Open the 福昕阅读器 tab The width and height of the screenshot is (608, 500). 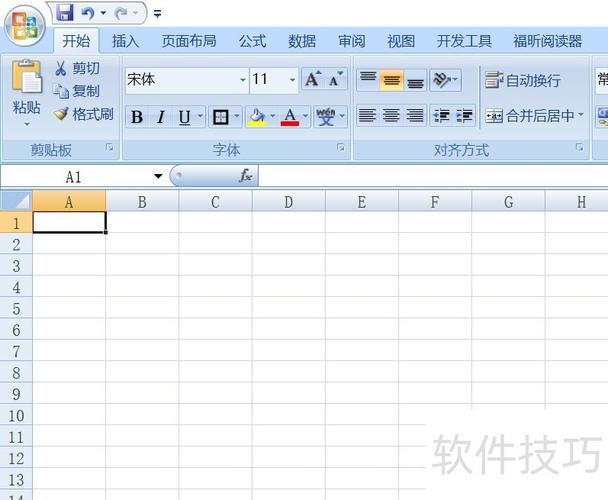point(548,41)
